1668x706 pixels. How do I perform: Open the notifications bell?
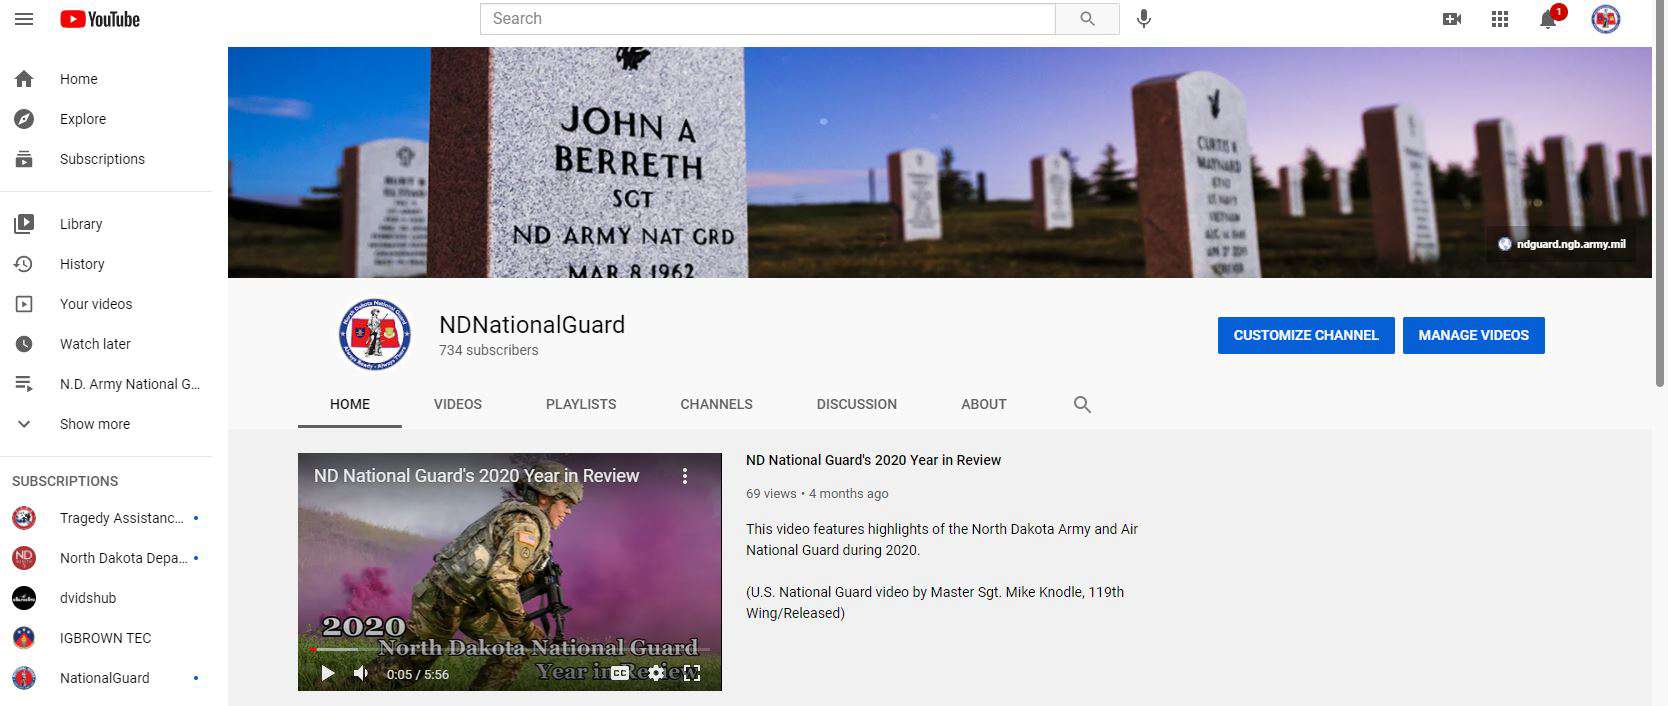1548,19
